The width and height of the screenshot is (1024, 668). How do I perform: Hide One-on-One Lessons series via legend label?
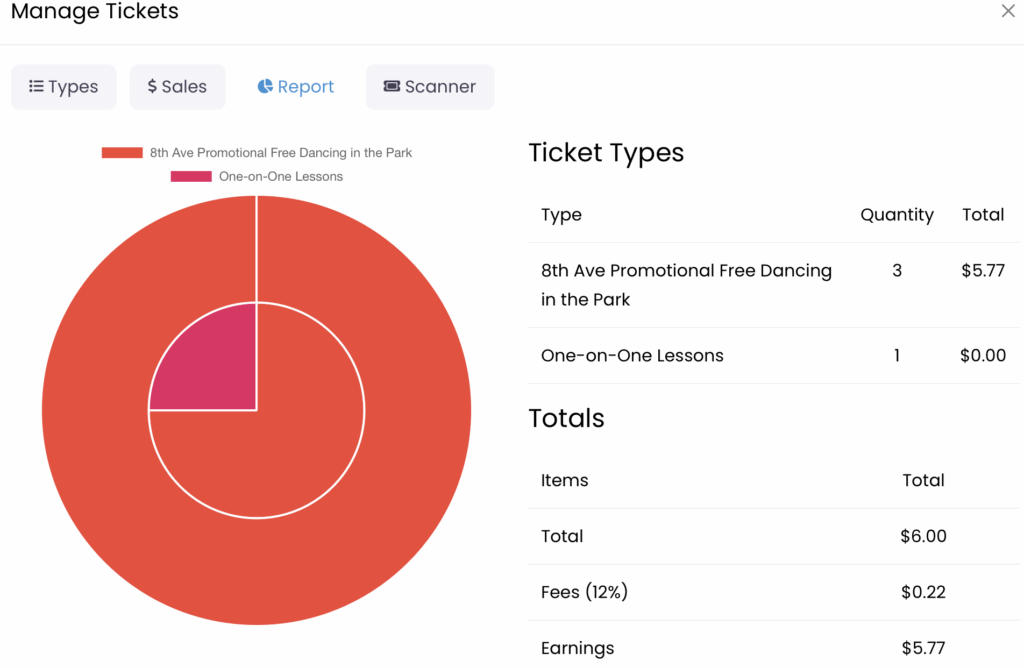click(x=280, y=177)
